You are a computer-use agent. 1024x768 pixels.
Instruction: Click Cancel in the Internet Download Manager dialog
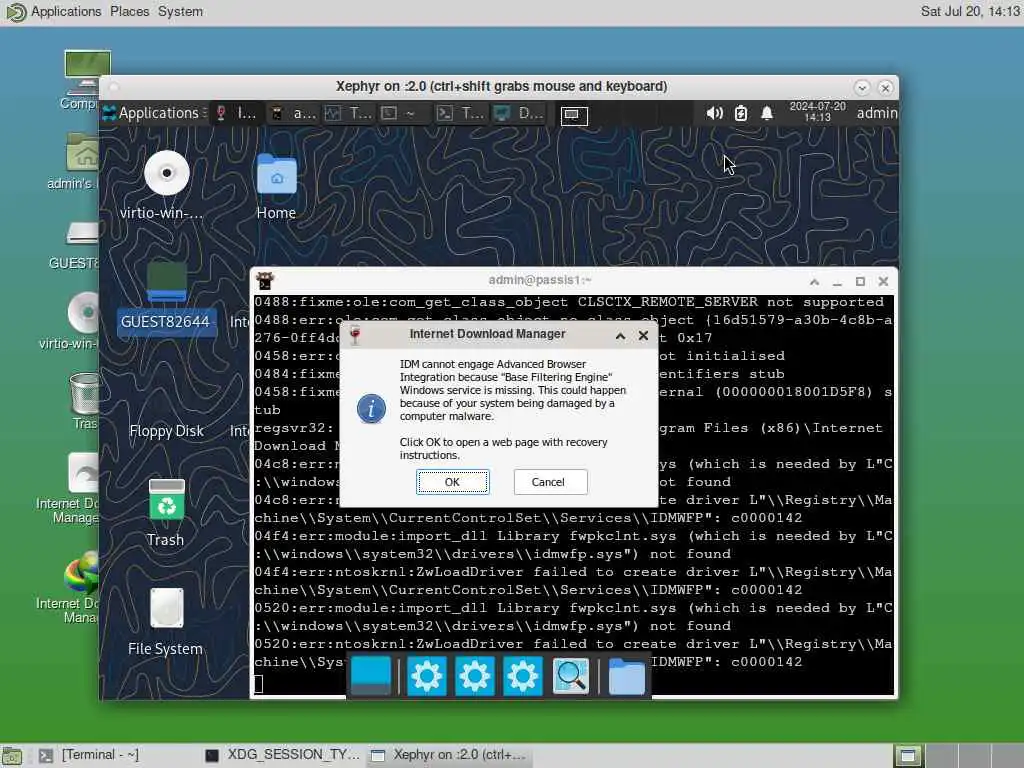(550, 482)
